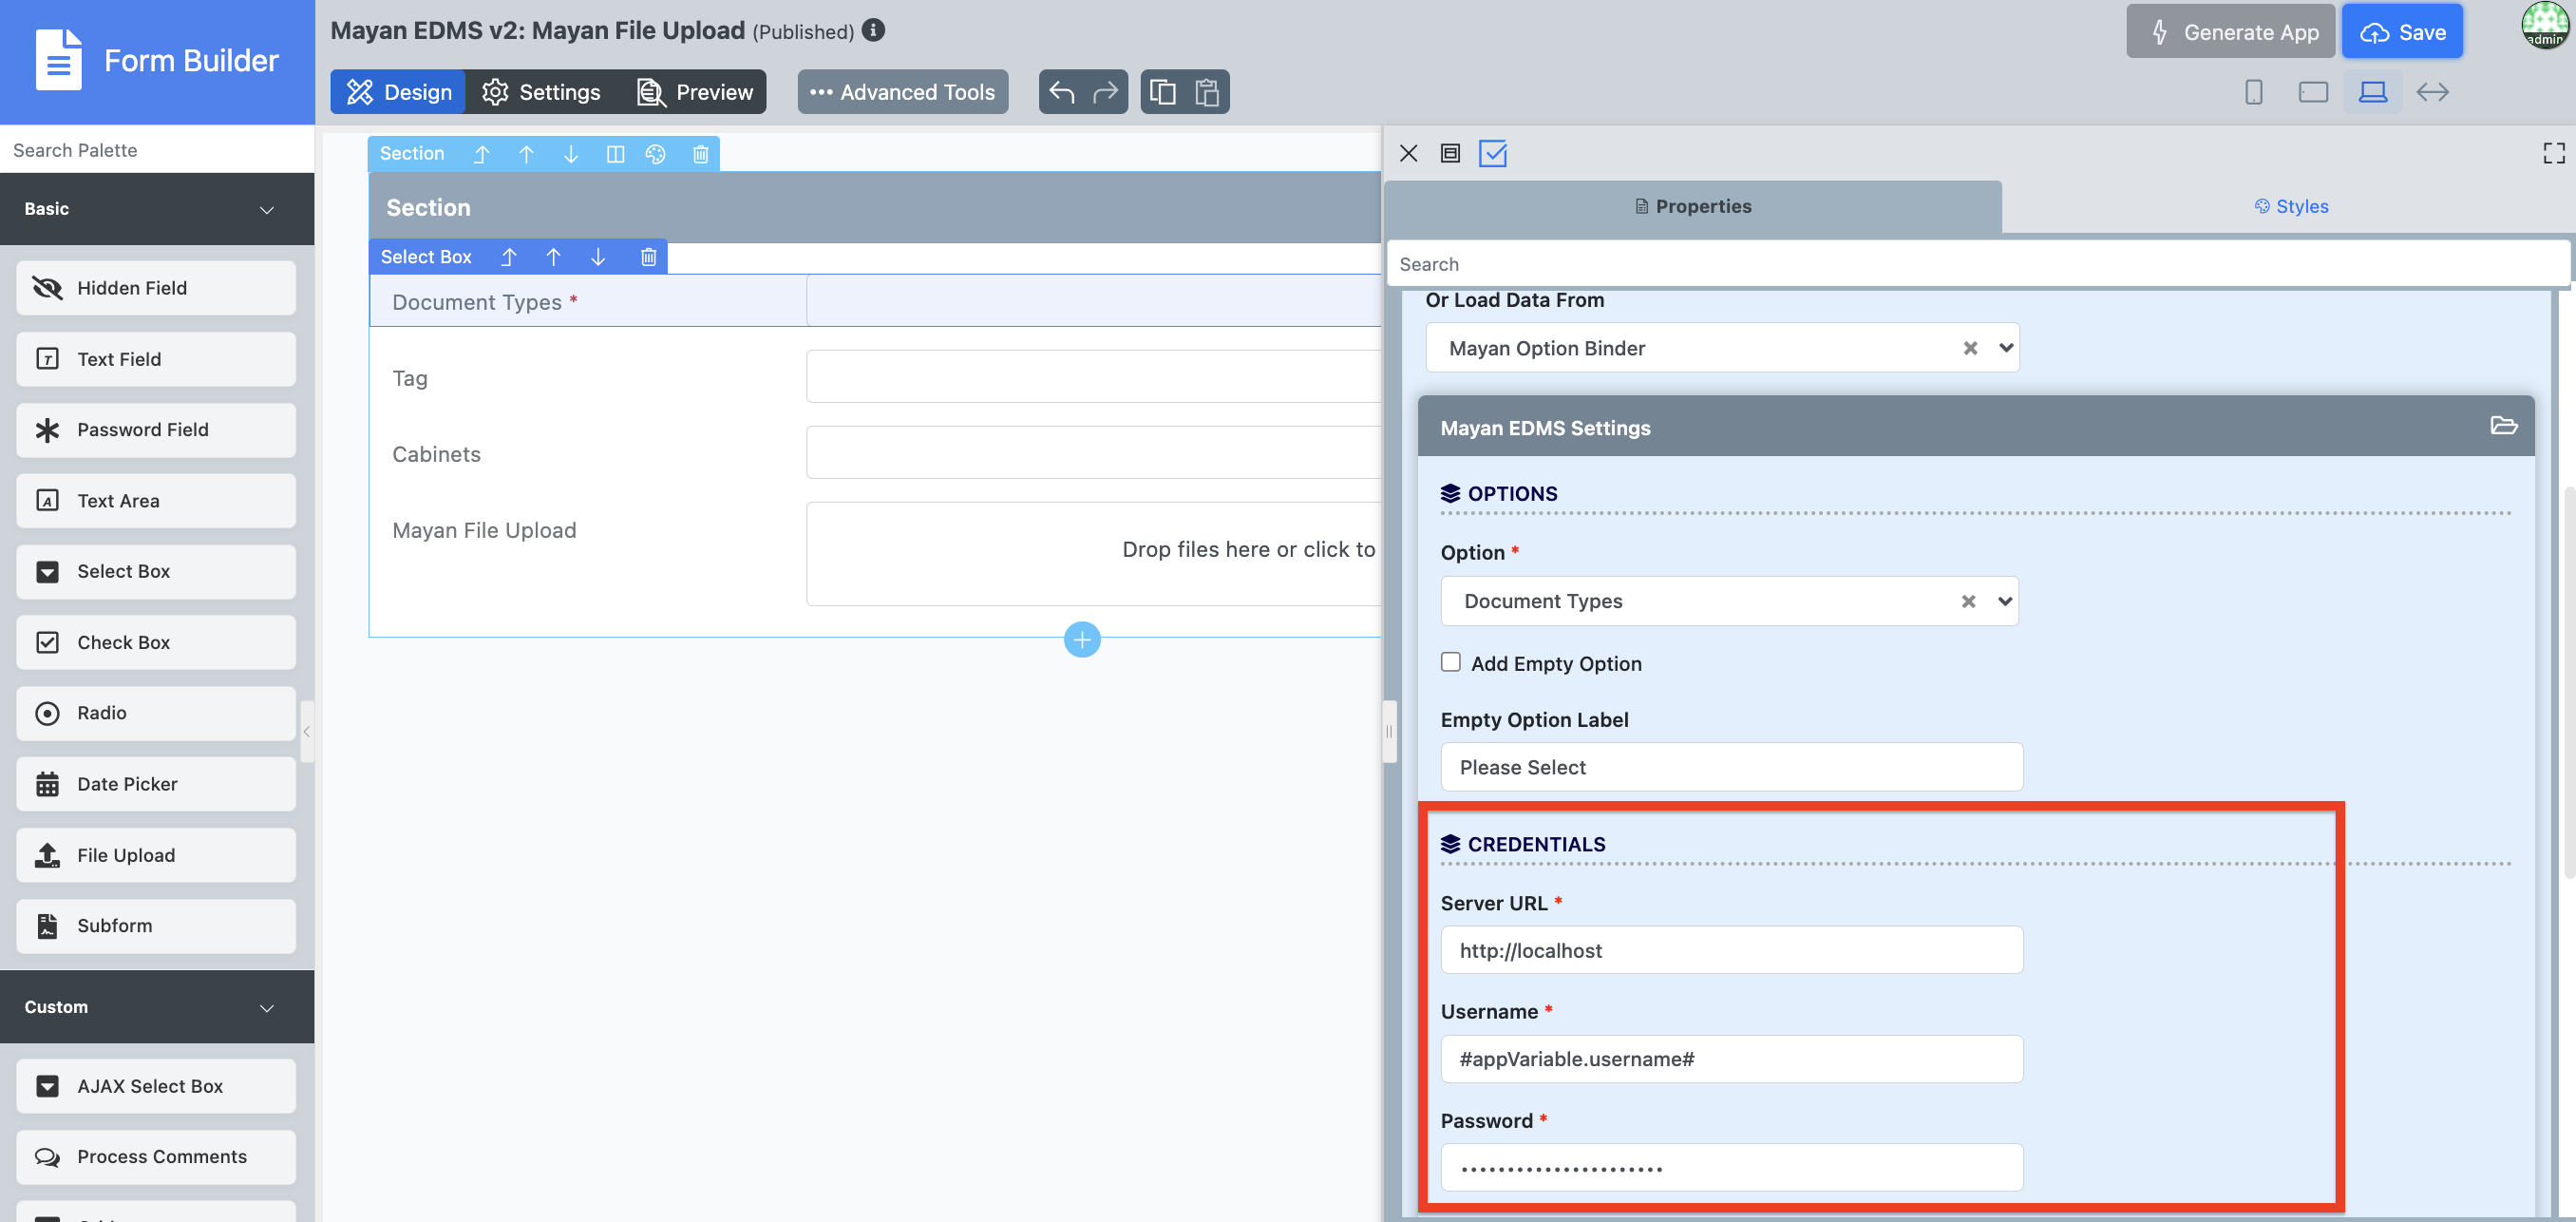Select Subform palette item
The image size is (2576, 1222).
pyautogui.click(x=156, y=926)
